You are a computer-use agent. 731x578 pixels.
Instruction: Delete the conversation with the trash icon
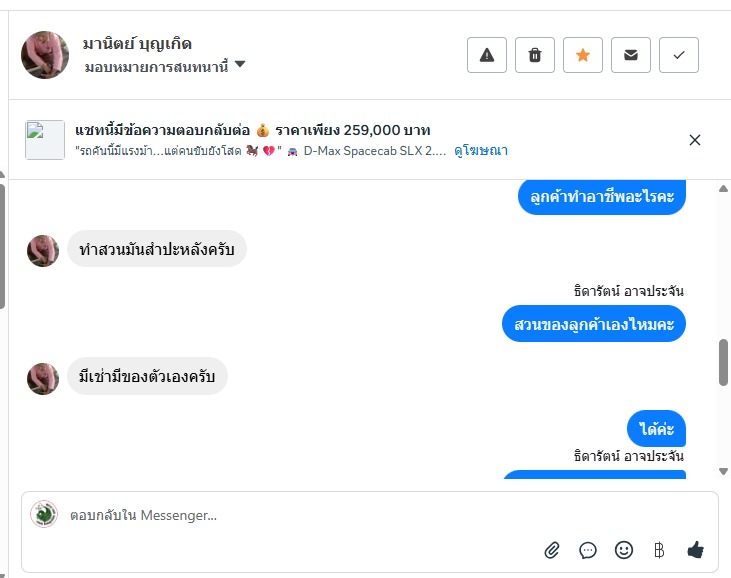pos(535,55)
